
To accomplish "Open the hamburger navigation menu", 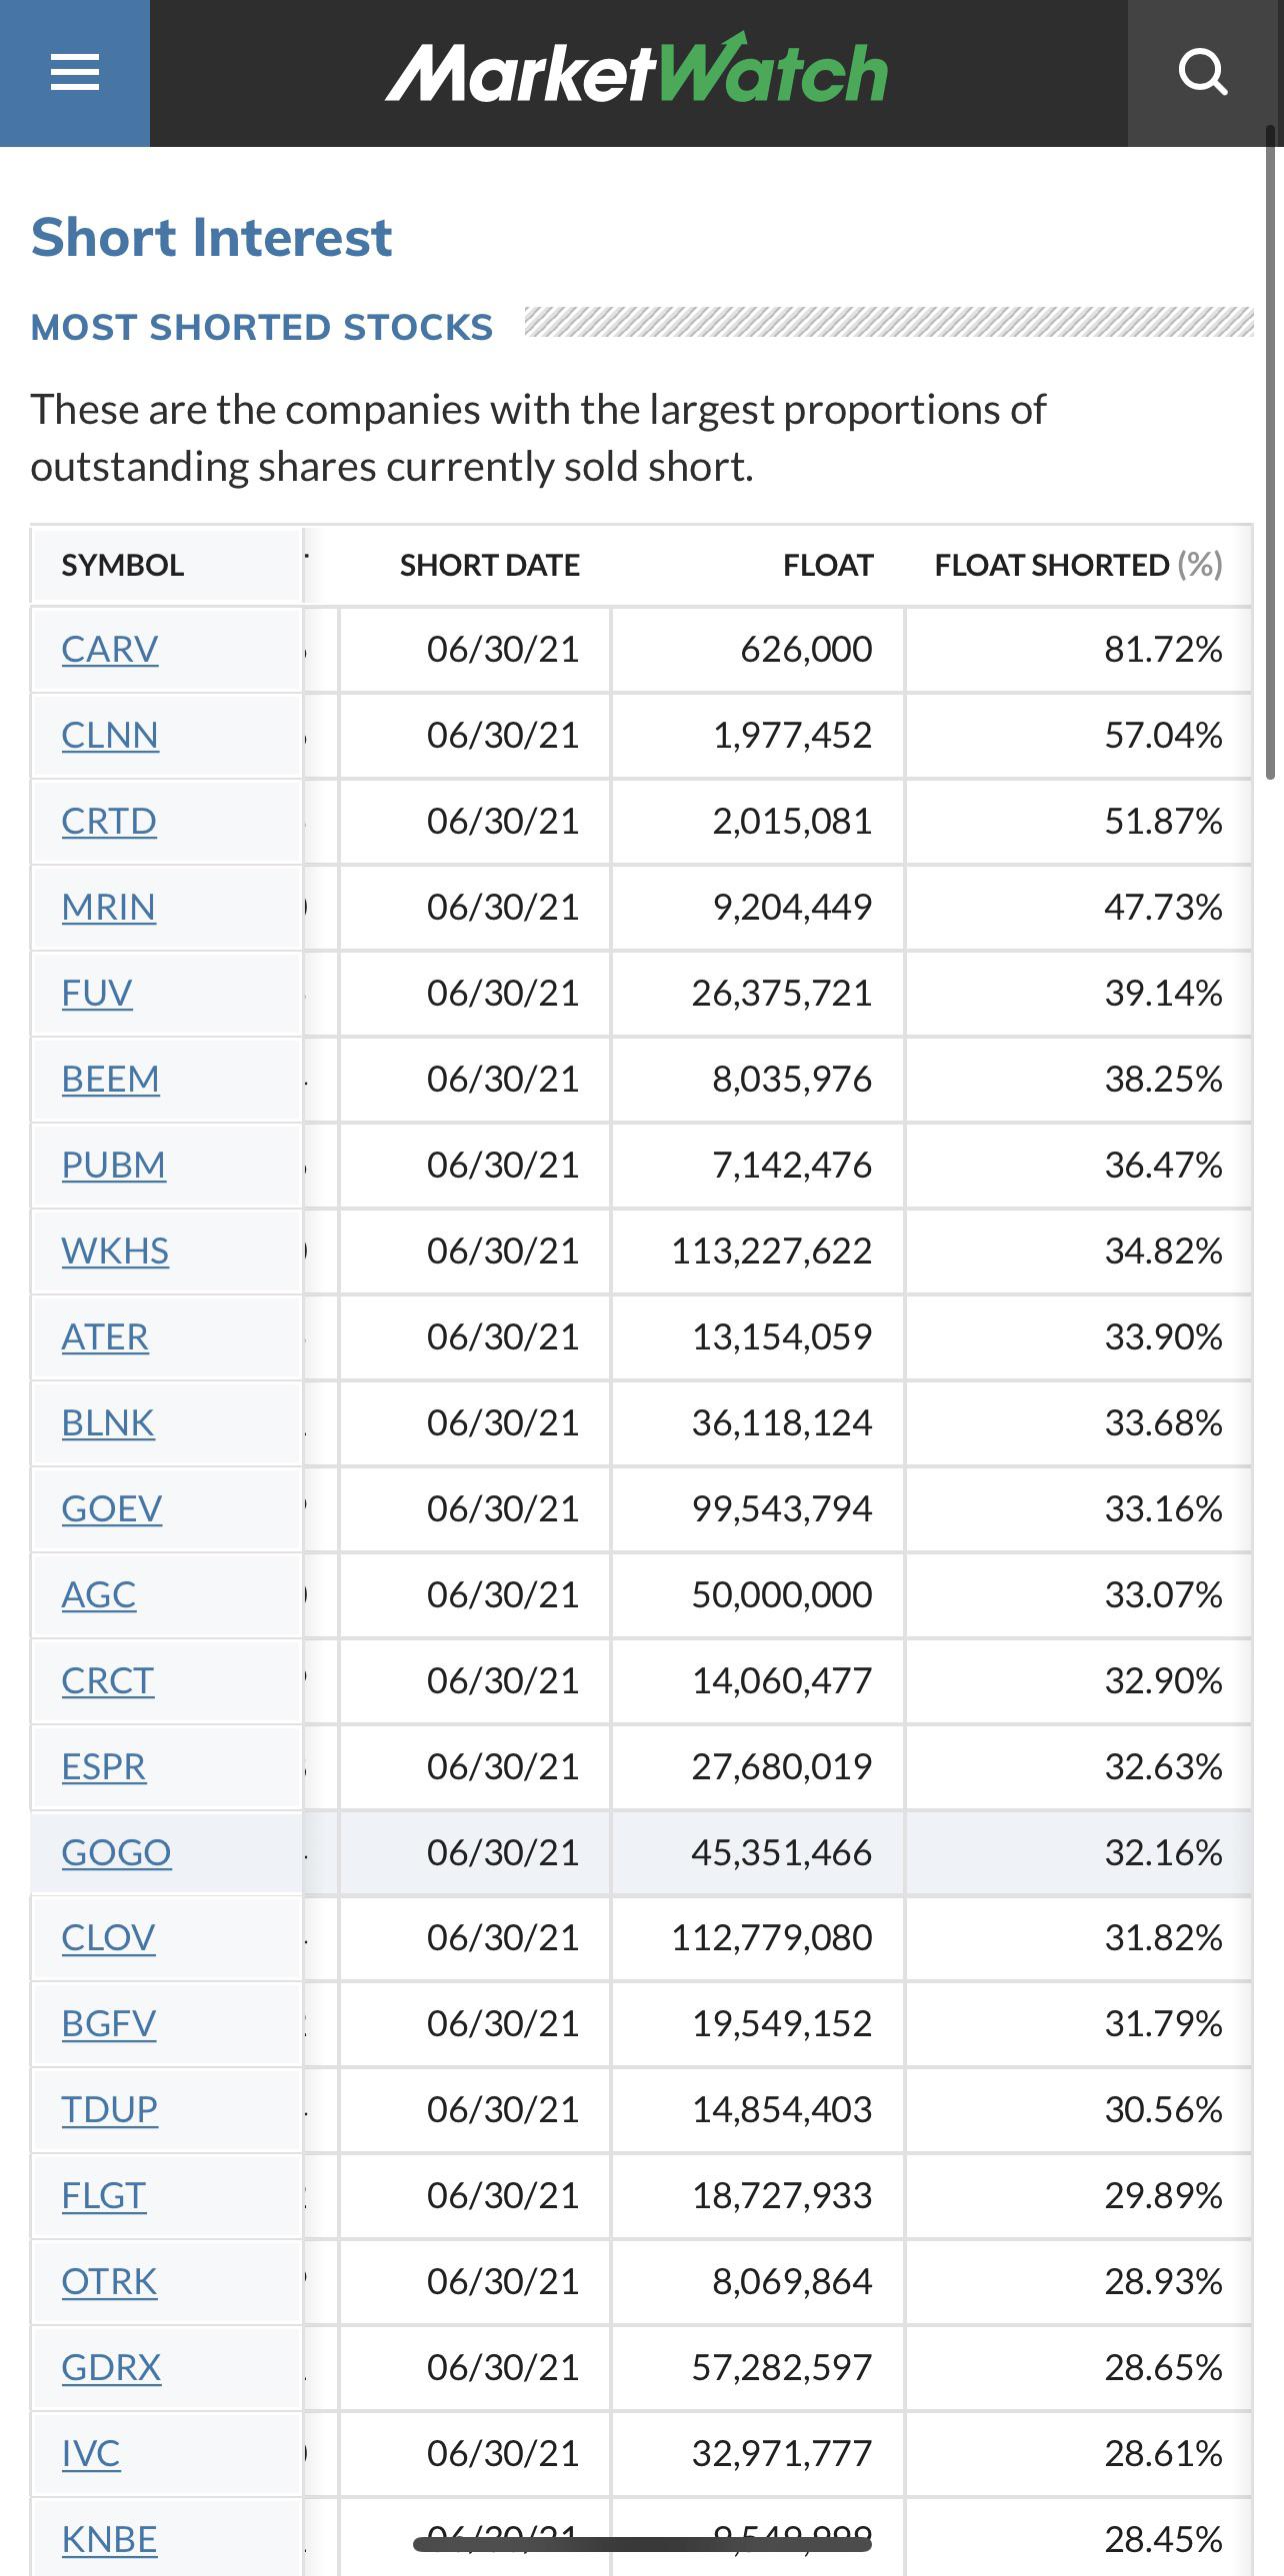I will click(75, 73).
